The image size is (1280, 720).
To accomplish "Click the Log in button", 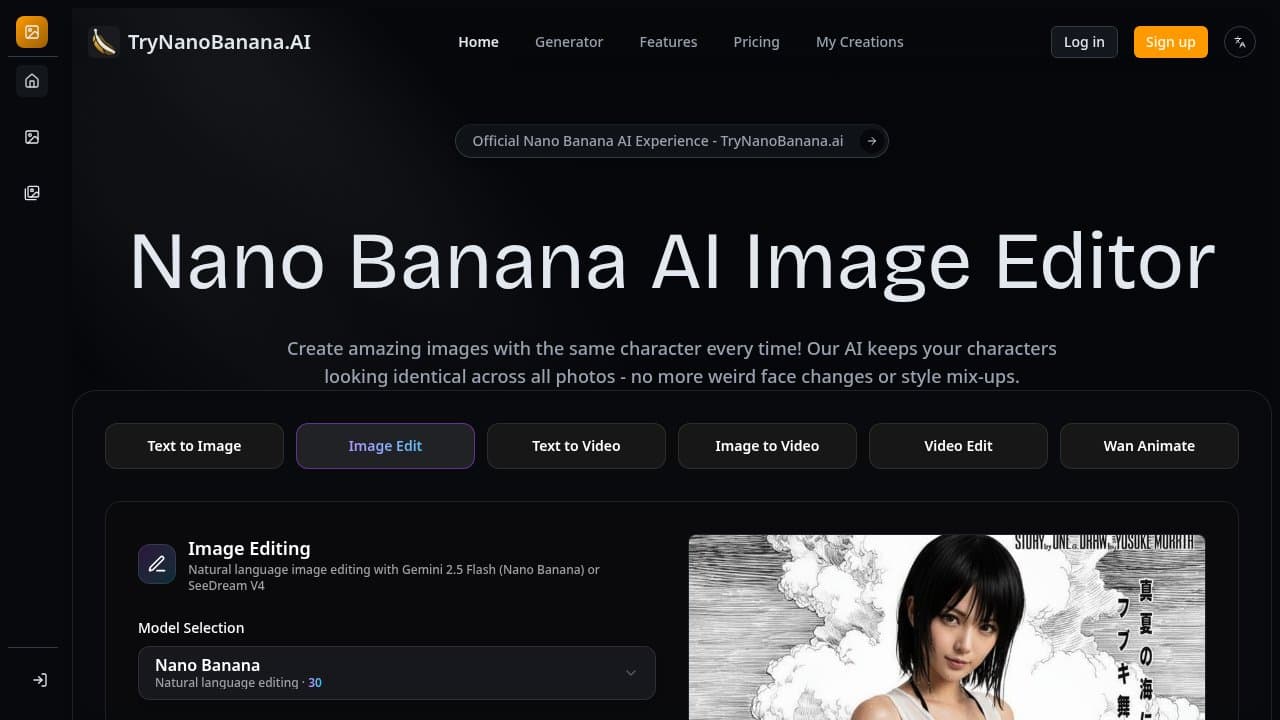I will [1084, 42].
